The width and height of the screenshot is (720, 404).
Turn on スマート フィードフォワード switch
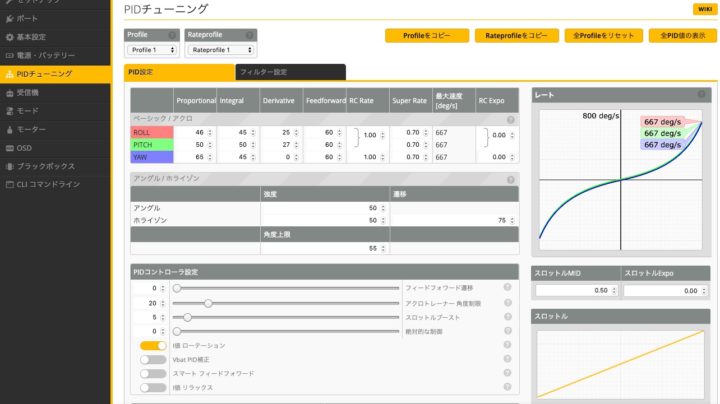pos(153,373)
